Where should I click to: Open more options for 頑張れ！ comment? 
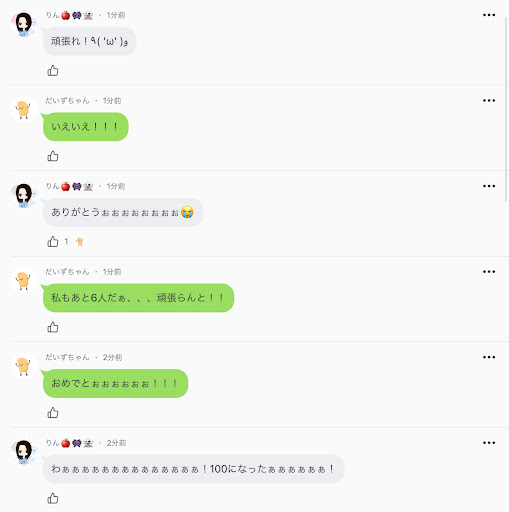click(489, 15)
